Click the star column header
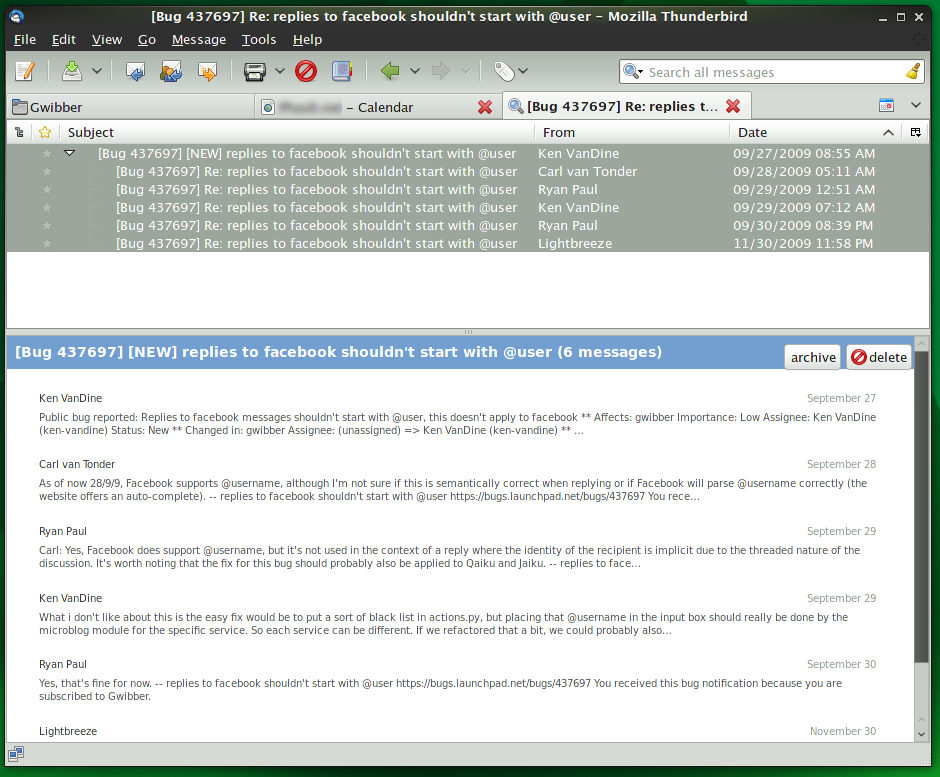The height and width of the screenshot is (777, 940). [45, 132]
